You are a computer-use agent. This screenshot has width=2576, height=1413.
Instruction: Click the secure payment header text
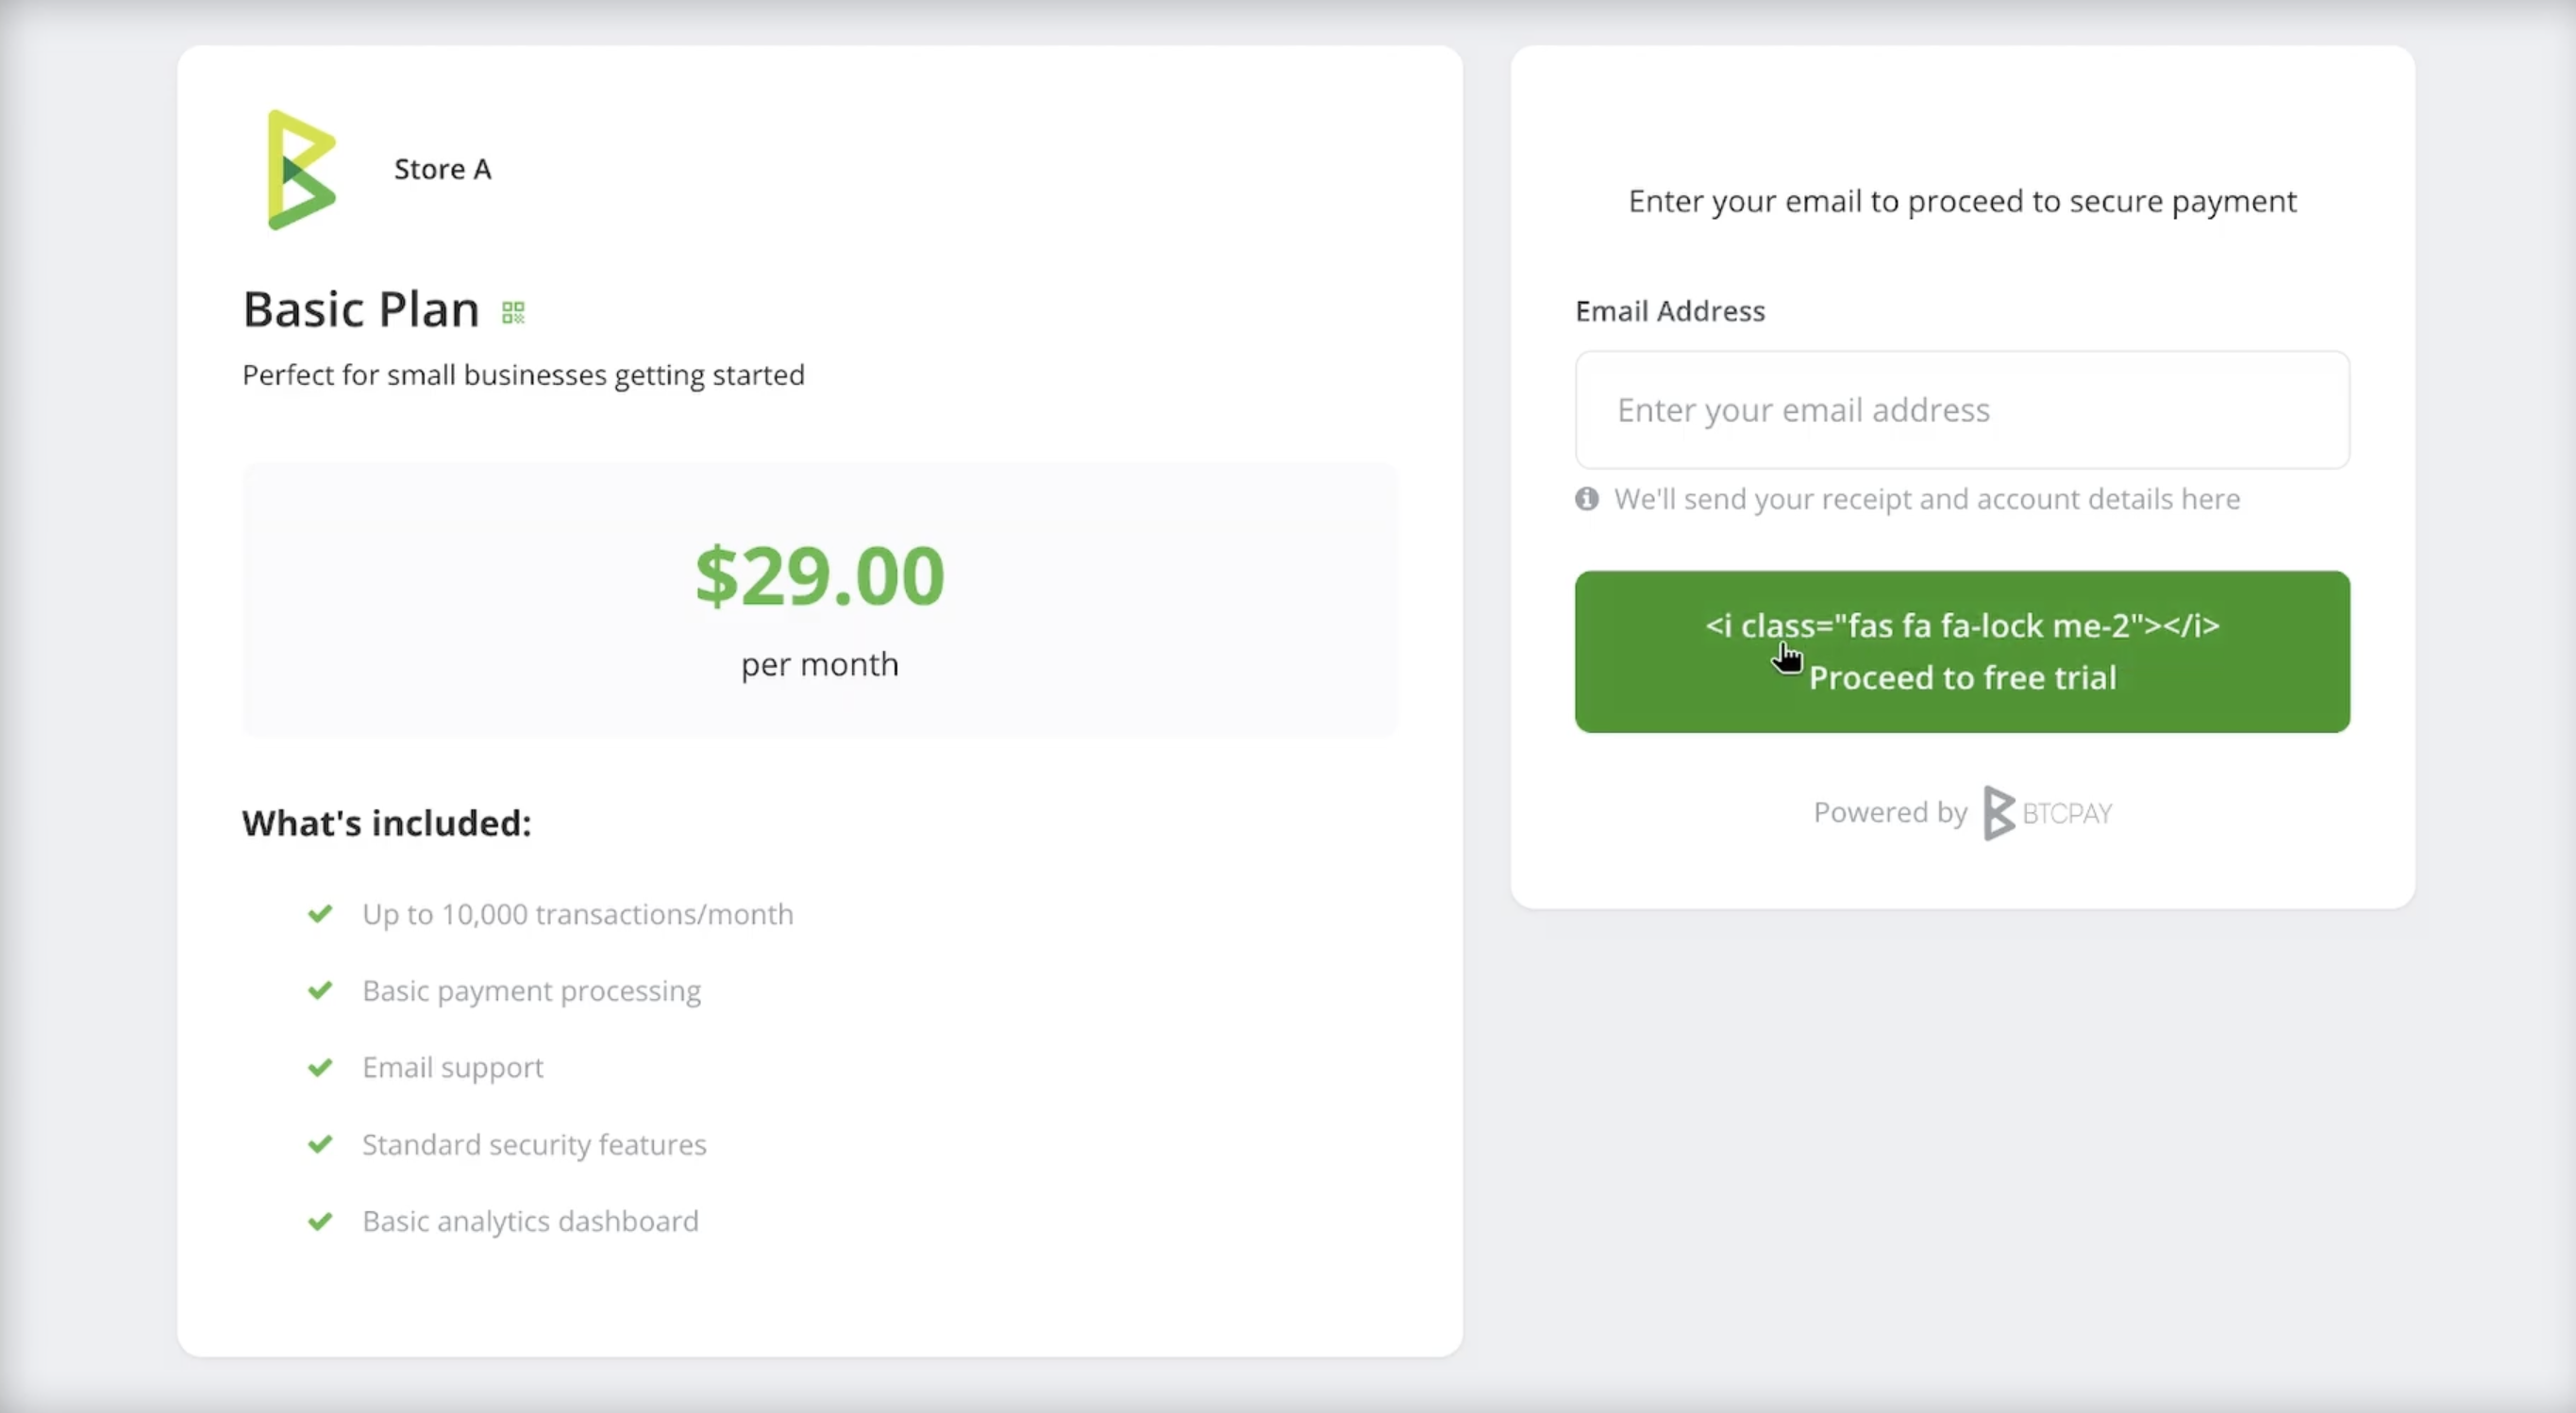(x=1961, y=200)
